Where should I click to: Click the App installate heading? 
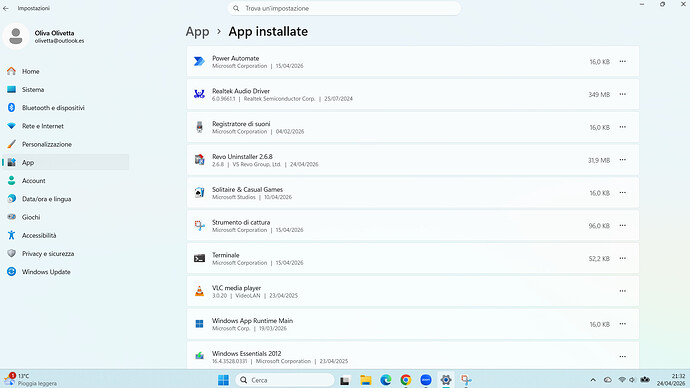[268, 32]
